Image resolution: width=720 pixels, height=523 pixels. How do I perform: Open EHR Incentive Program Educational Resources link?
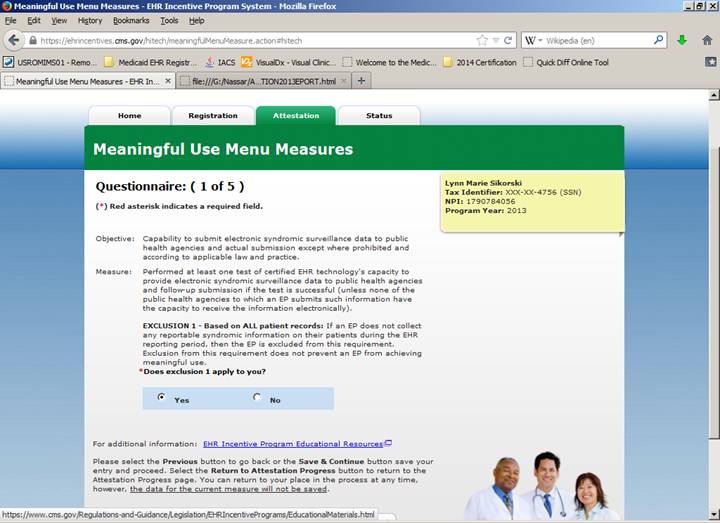[293, 444]
